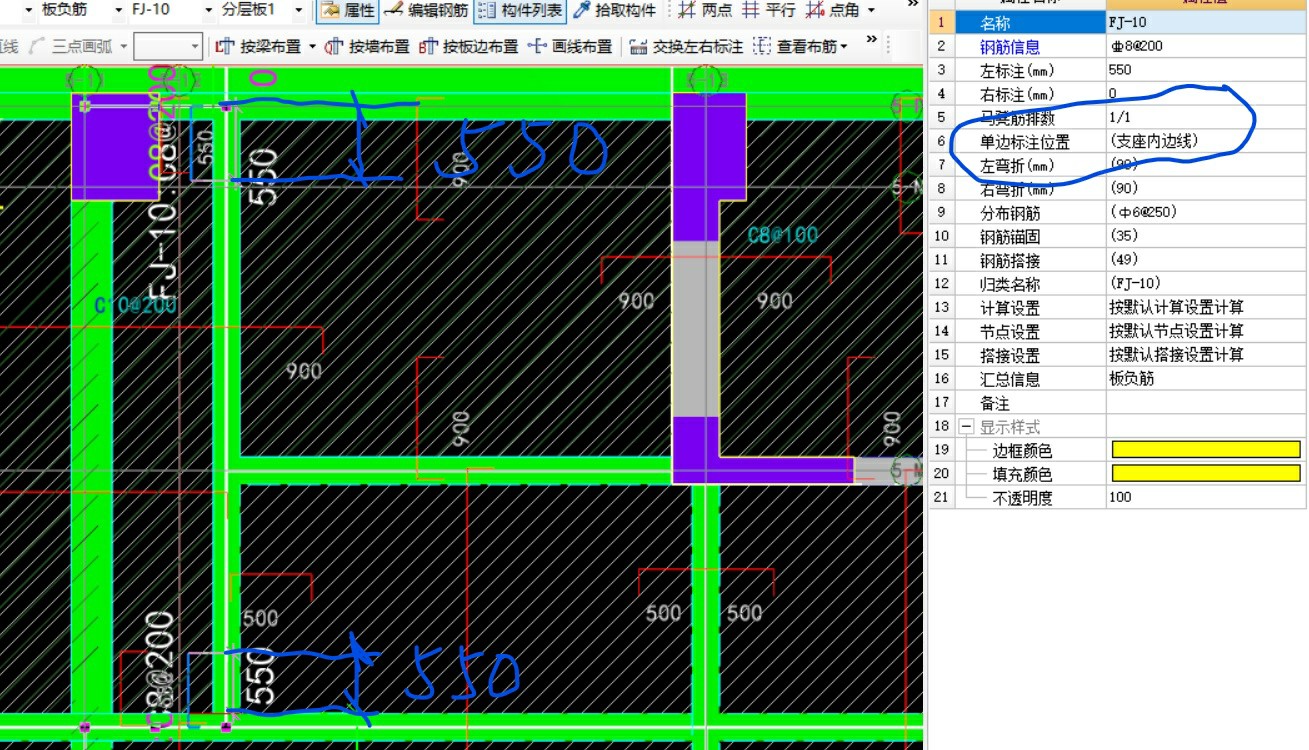Open the 点角 dropdown arrow
The image size is (1309, 750).
click(x=871, y=10)
